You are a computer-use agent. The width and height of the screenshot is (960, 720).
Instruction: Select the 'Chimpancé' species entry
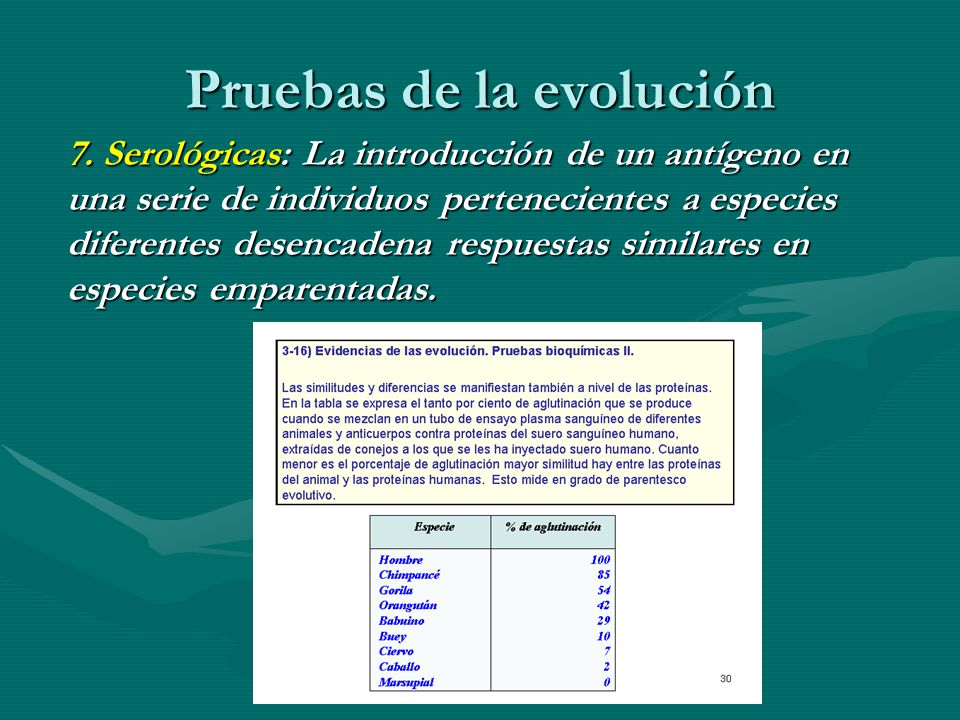(x=409, y=575)
